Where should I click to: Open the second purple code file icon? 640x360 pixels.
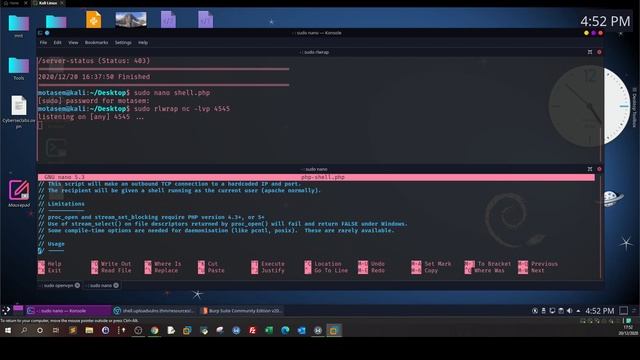pos(205,20)
